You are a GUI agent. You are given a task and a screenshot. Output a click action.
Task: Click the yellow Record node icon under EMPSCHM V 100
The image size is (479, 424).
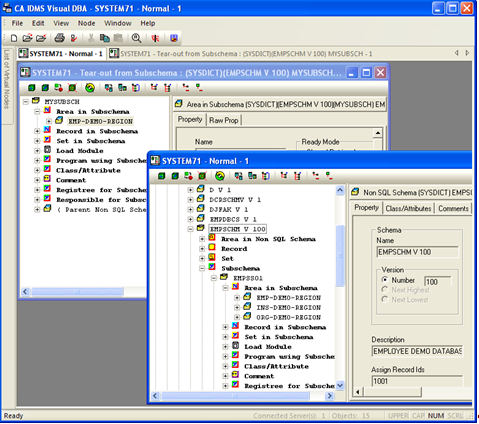pos(212,248)
